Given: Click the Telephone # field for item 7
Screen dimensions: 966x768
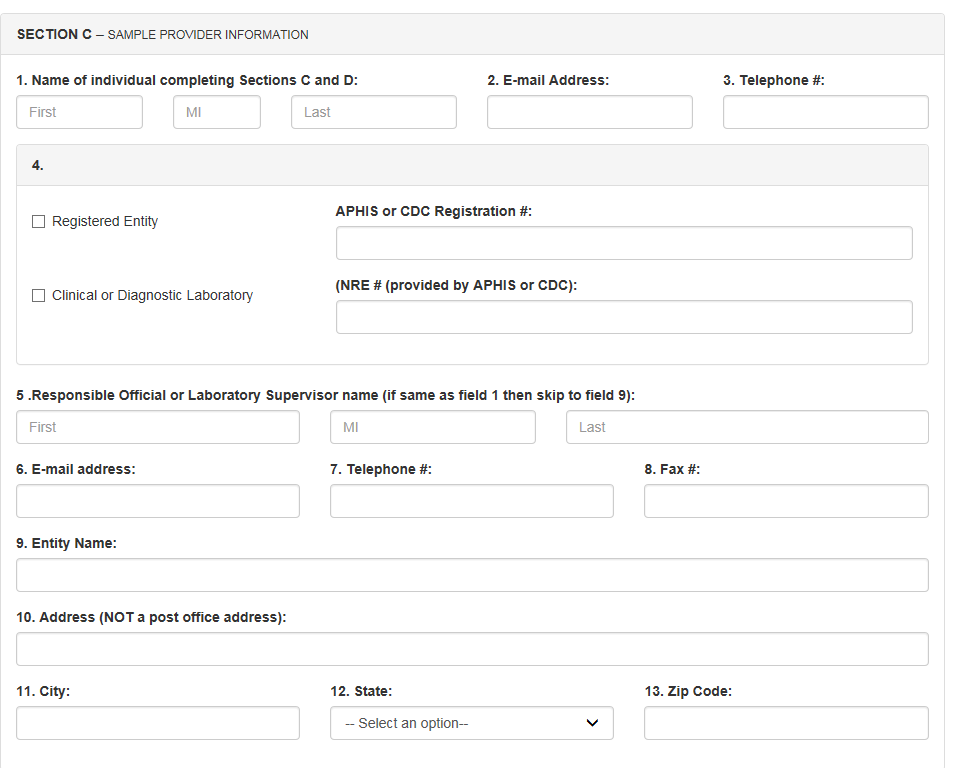Looking at the screenshot, I should 471,501.
